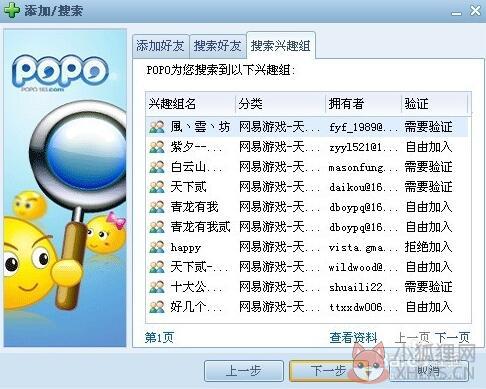Switch to the 添加好友 tab

[x=160, y=46]
